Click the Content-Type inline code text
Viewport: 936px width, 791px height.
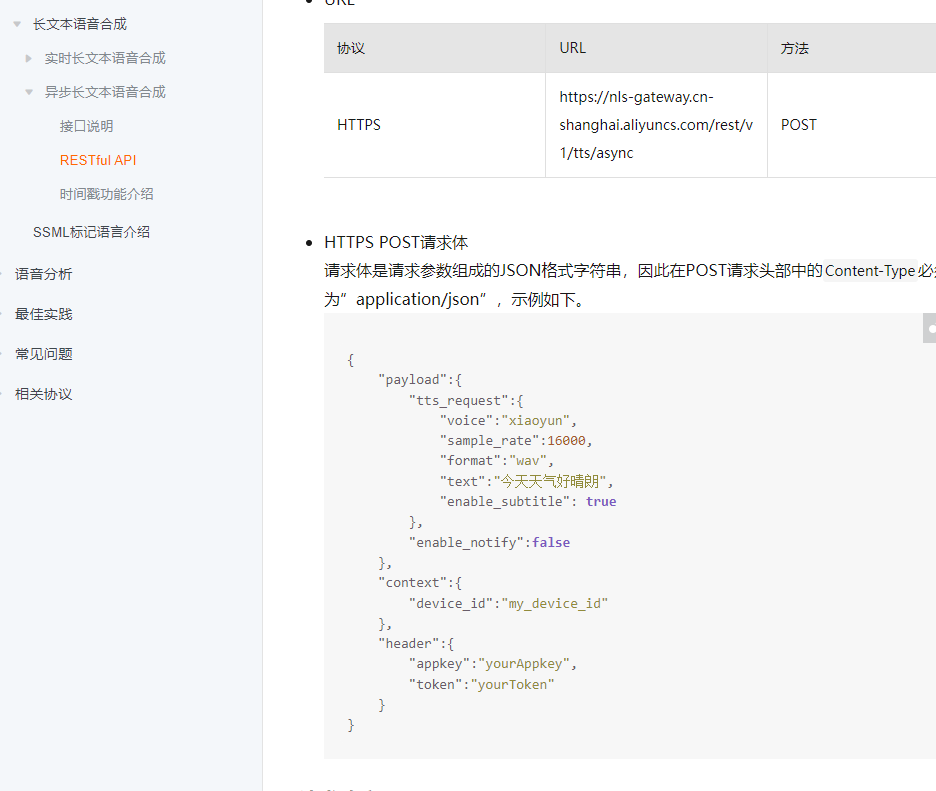click(870, 271)
